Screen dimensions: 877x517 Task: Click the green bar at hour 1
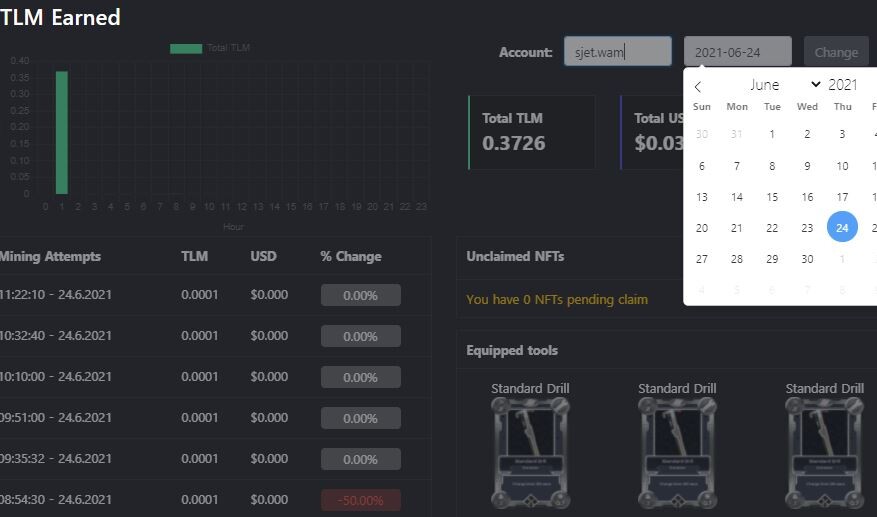click(x=62, y=133)
